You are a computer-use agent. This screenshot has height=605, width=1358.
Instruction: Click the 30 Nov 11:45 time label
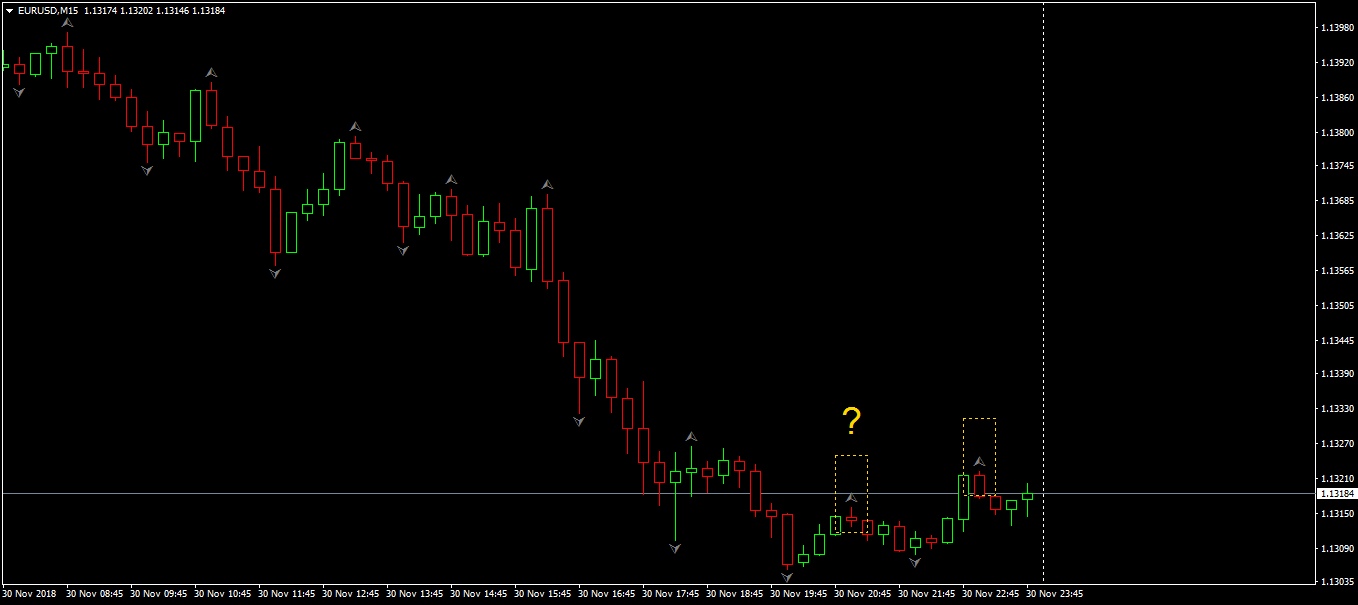pyautogui.click(x=287, y=593)
